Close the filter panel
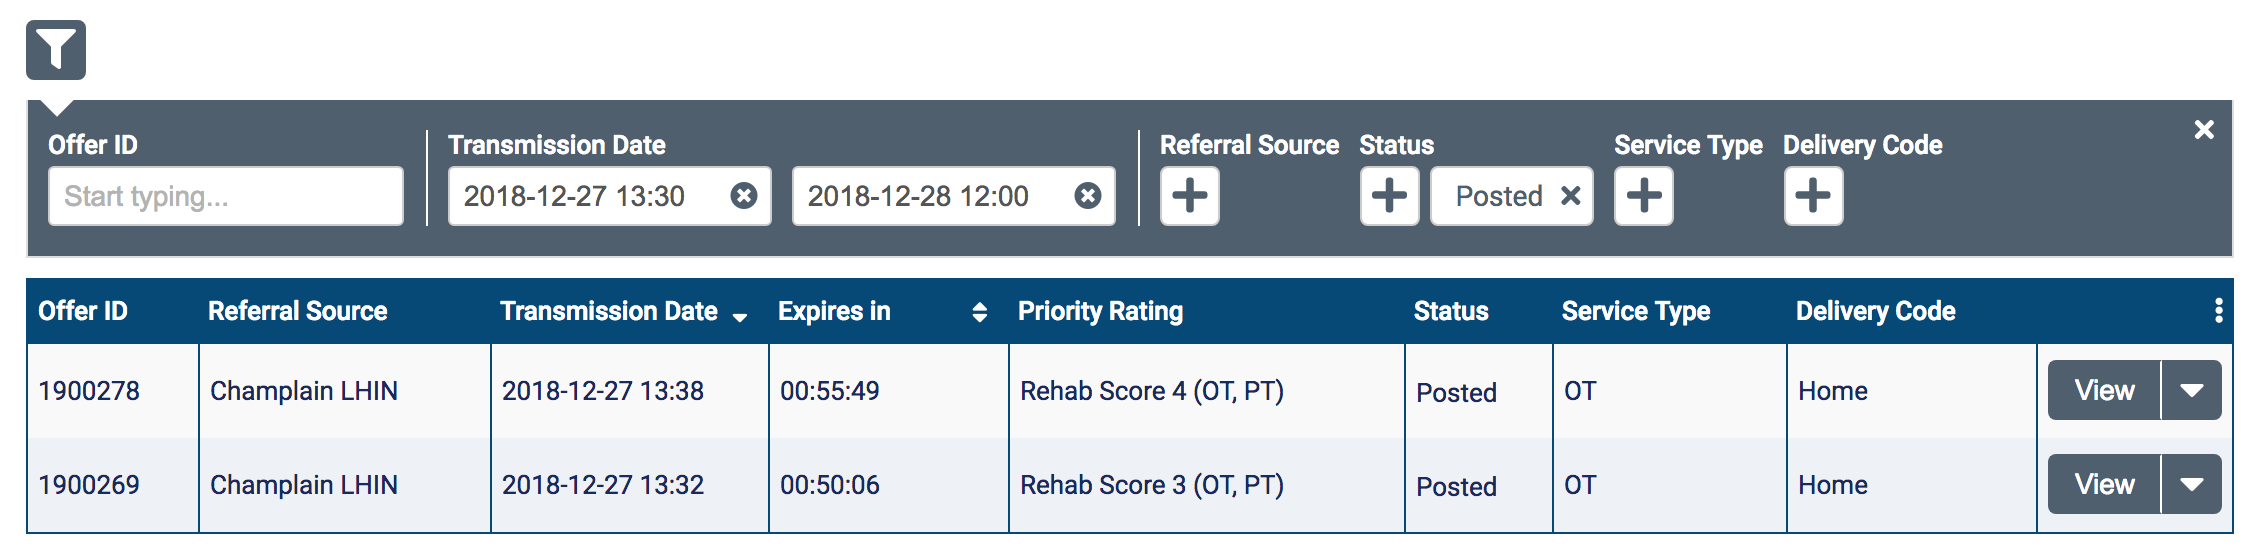This screenshot has width=2256, height=546. pos(2204,129)
